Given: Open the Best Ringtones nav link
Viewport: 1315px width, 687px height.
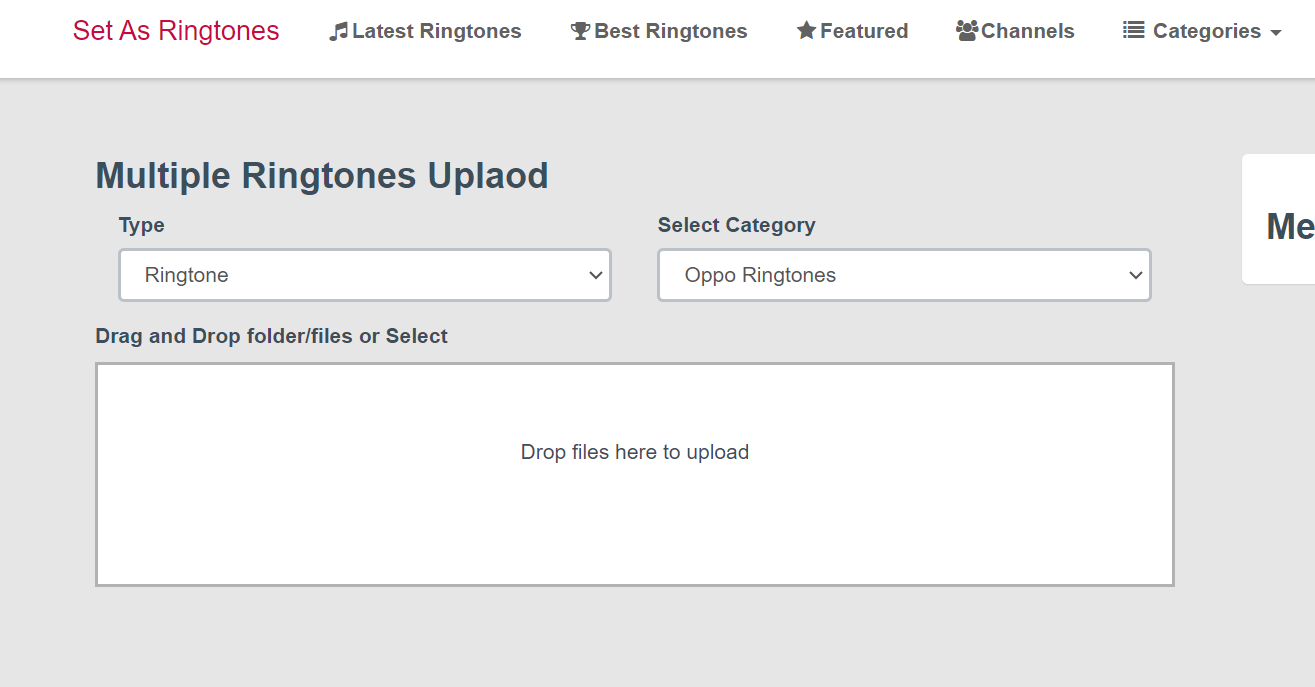Looking at the screenshot, I should point(670,32).
